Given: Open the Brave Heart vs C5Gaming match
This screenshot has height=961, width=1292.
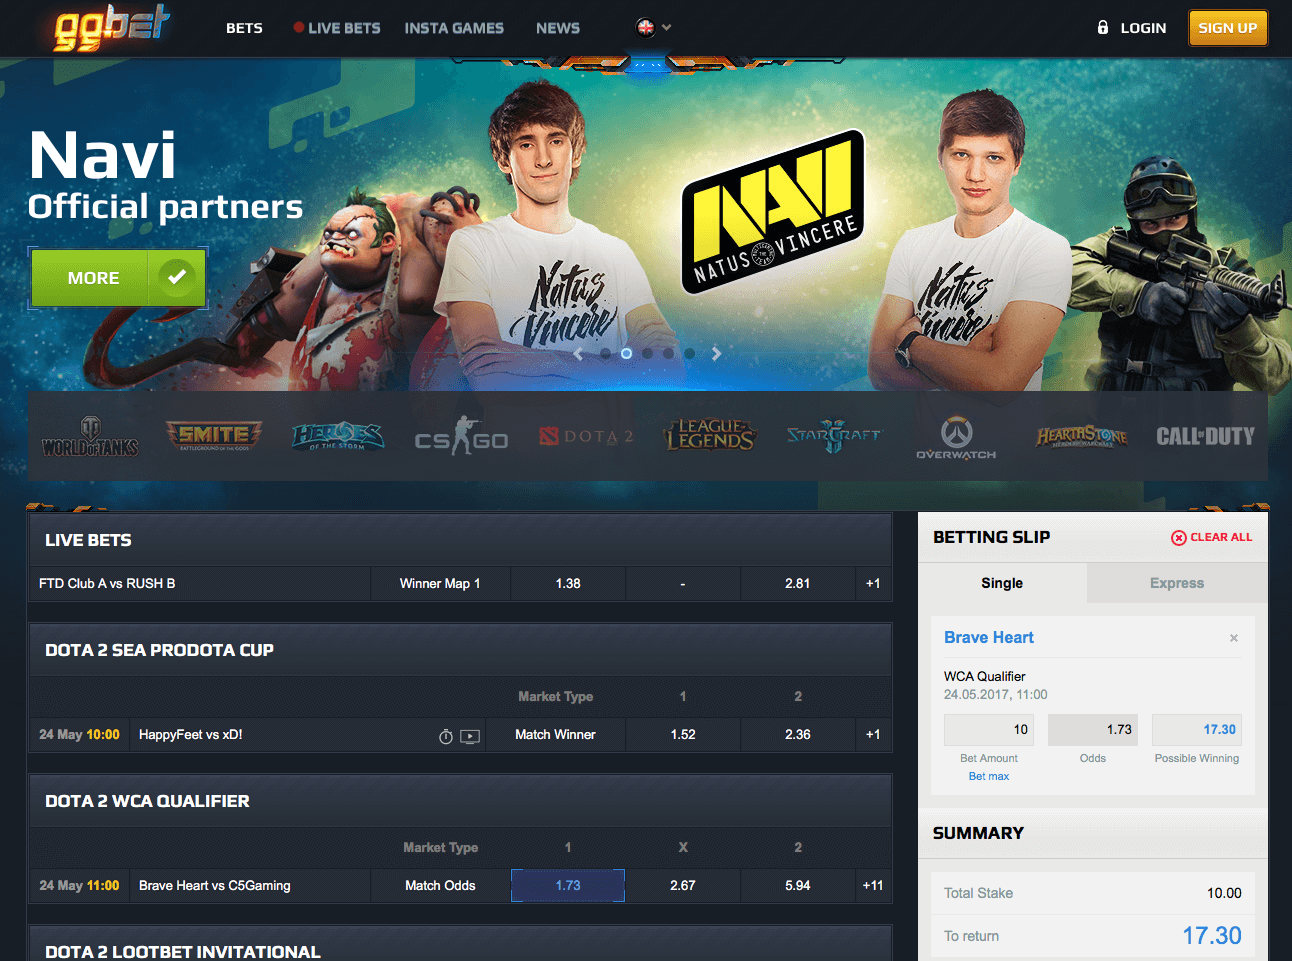Looking at the screenshot, I should tap(215, 886).
